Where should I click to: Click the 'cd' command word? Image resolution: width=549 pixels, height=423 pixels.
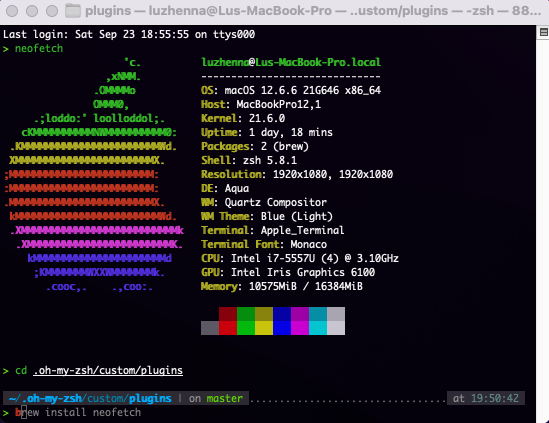tap(21, 370)
